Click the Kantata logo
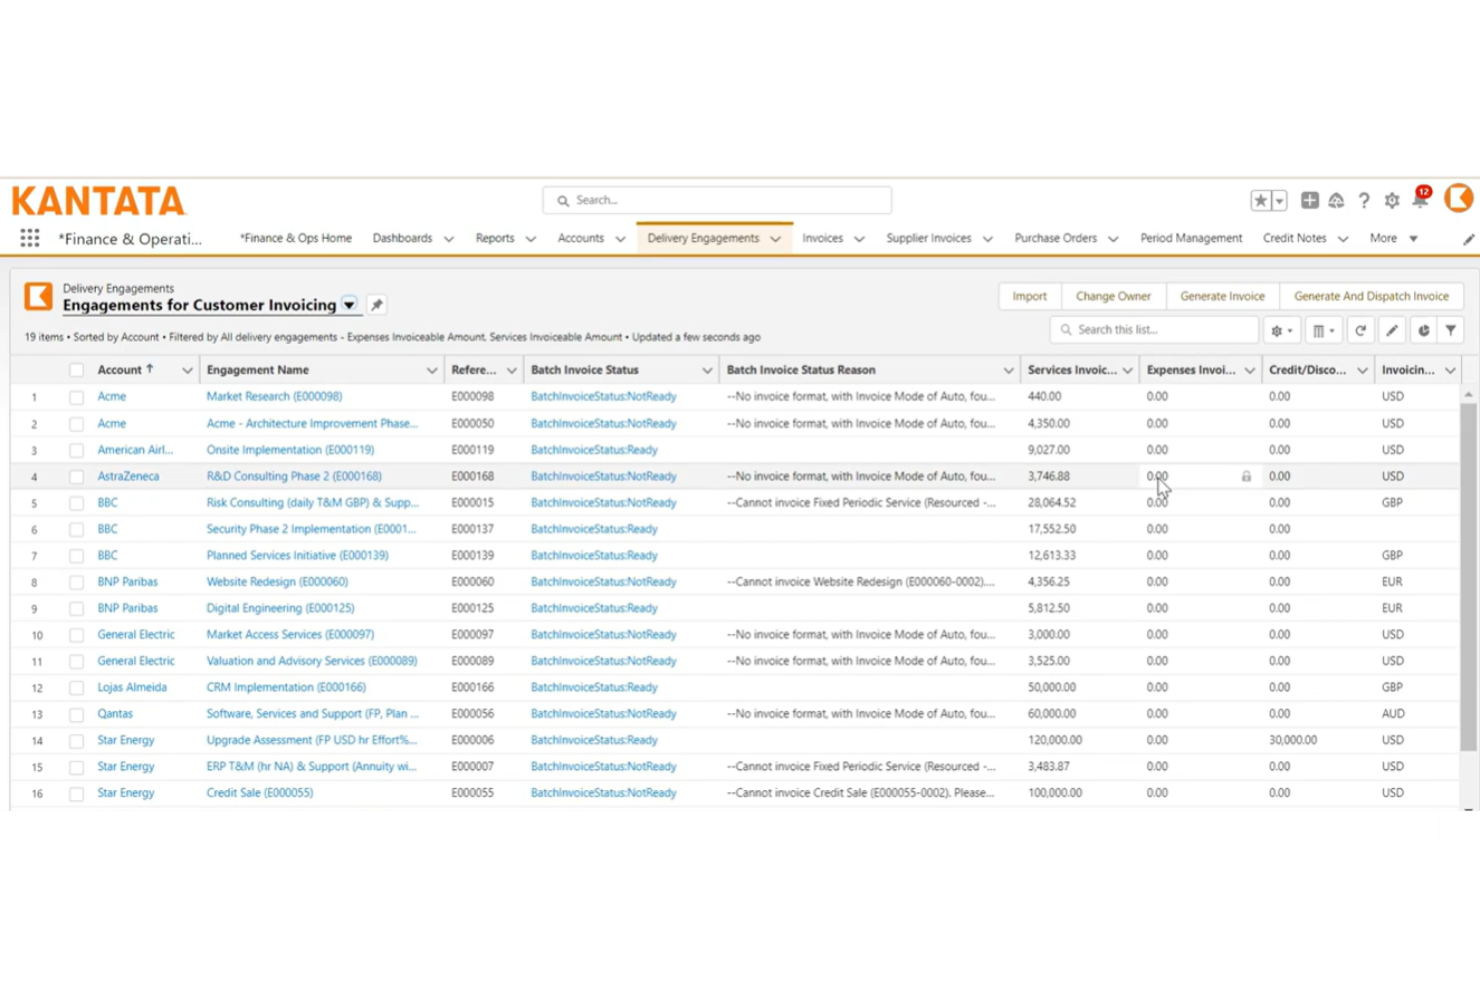Viewport: 1480px width, 987px height. pyautogui.click(x=98, y=201)
